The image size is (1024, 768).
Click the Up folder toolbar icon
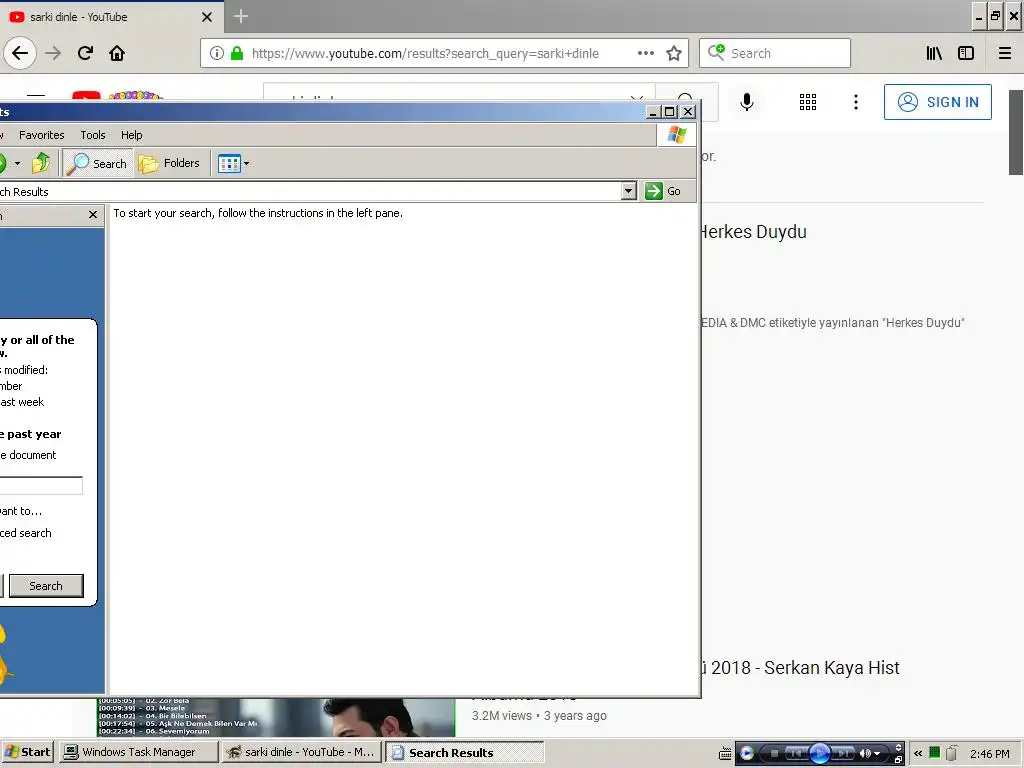pos(40,163)
